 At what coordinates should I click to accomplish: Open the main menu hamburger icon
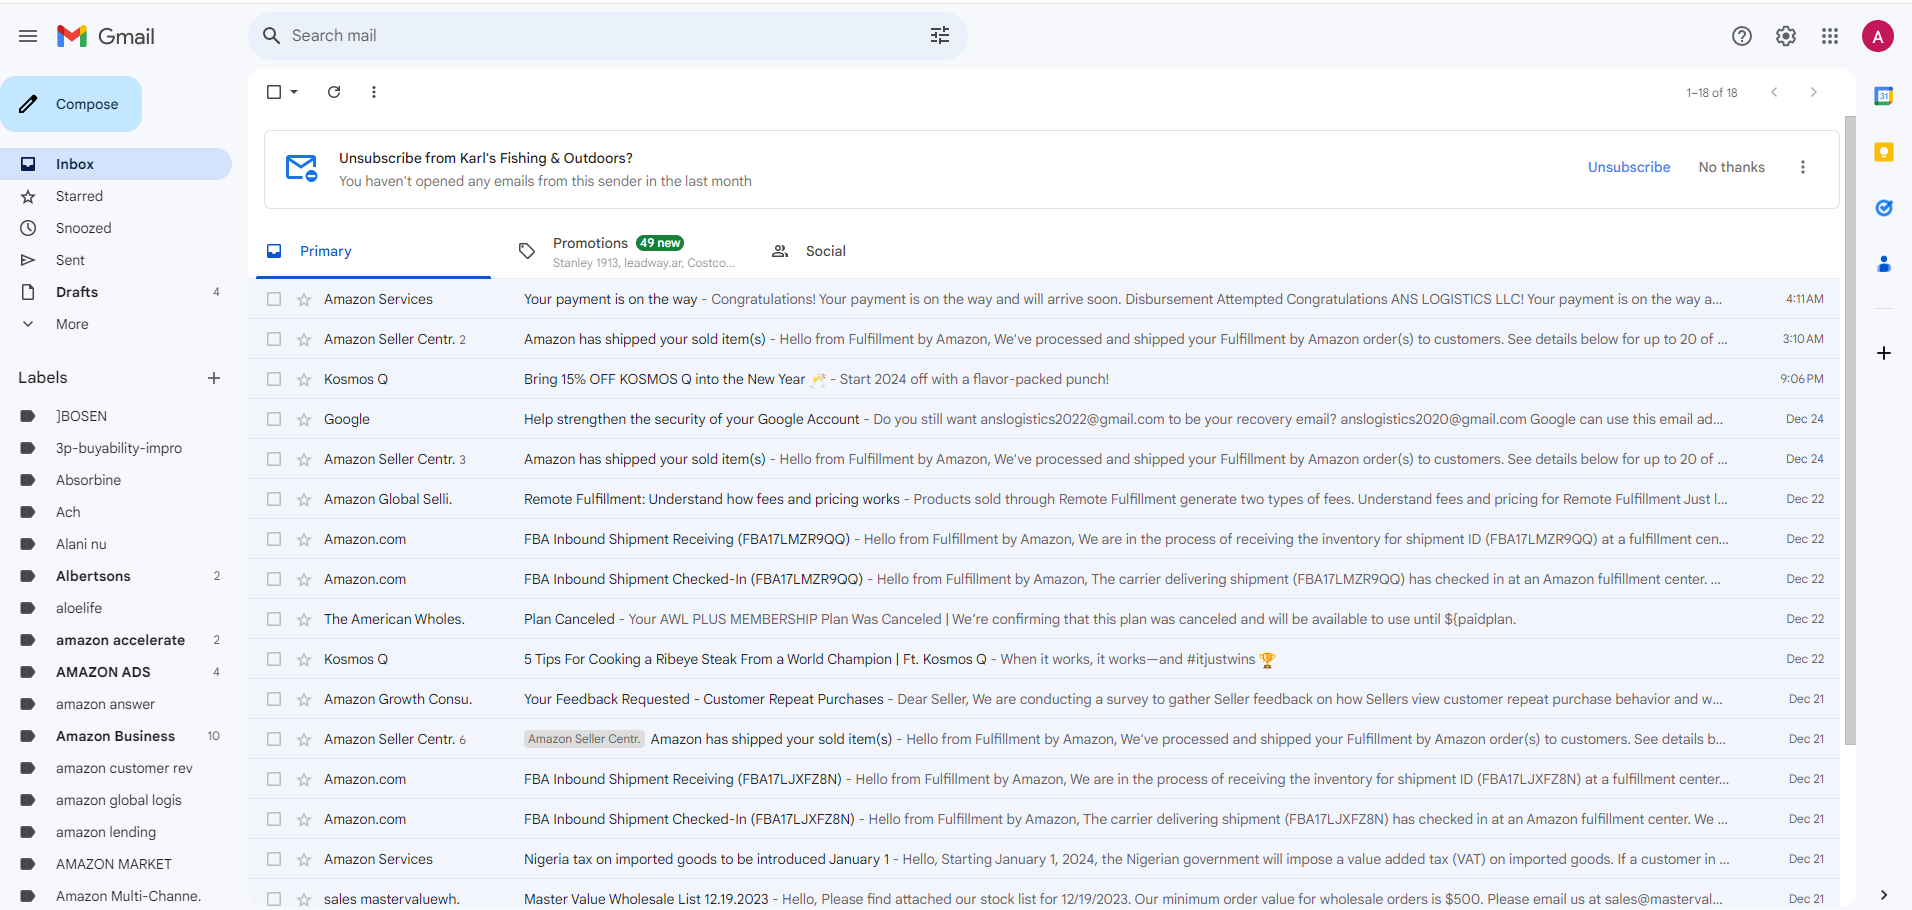tap(28, 36)
